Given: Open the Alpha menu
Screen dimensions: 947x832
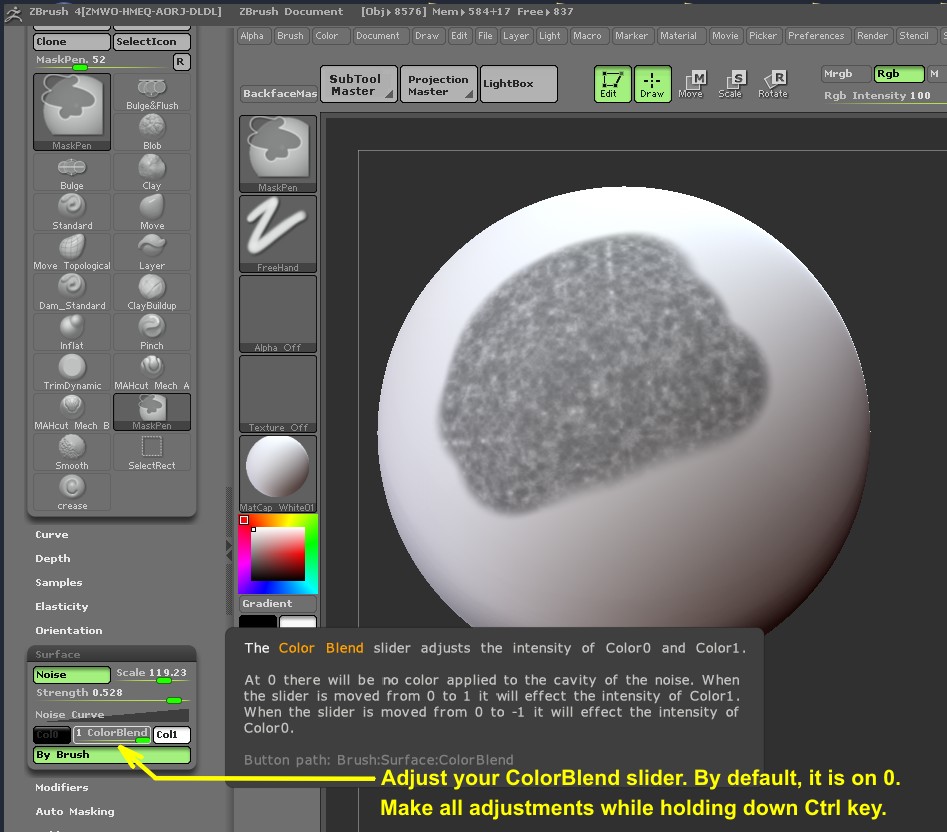Looking at the screenshot, I should coord(252,36).
